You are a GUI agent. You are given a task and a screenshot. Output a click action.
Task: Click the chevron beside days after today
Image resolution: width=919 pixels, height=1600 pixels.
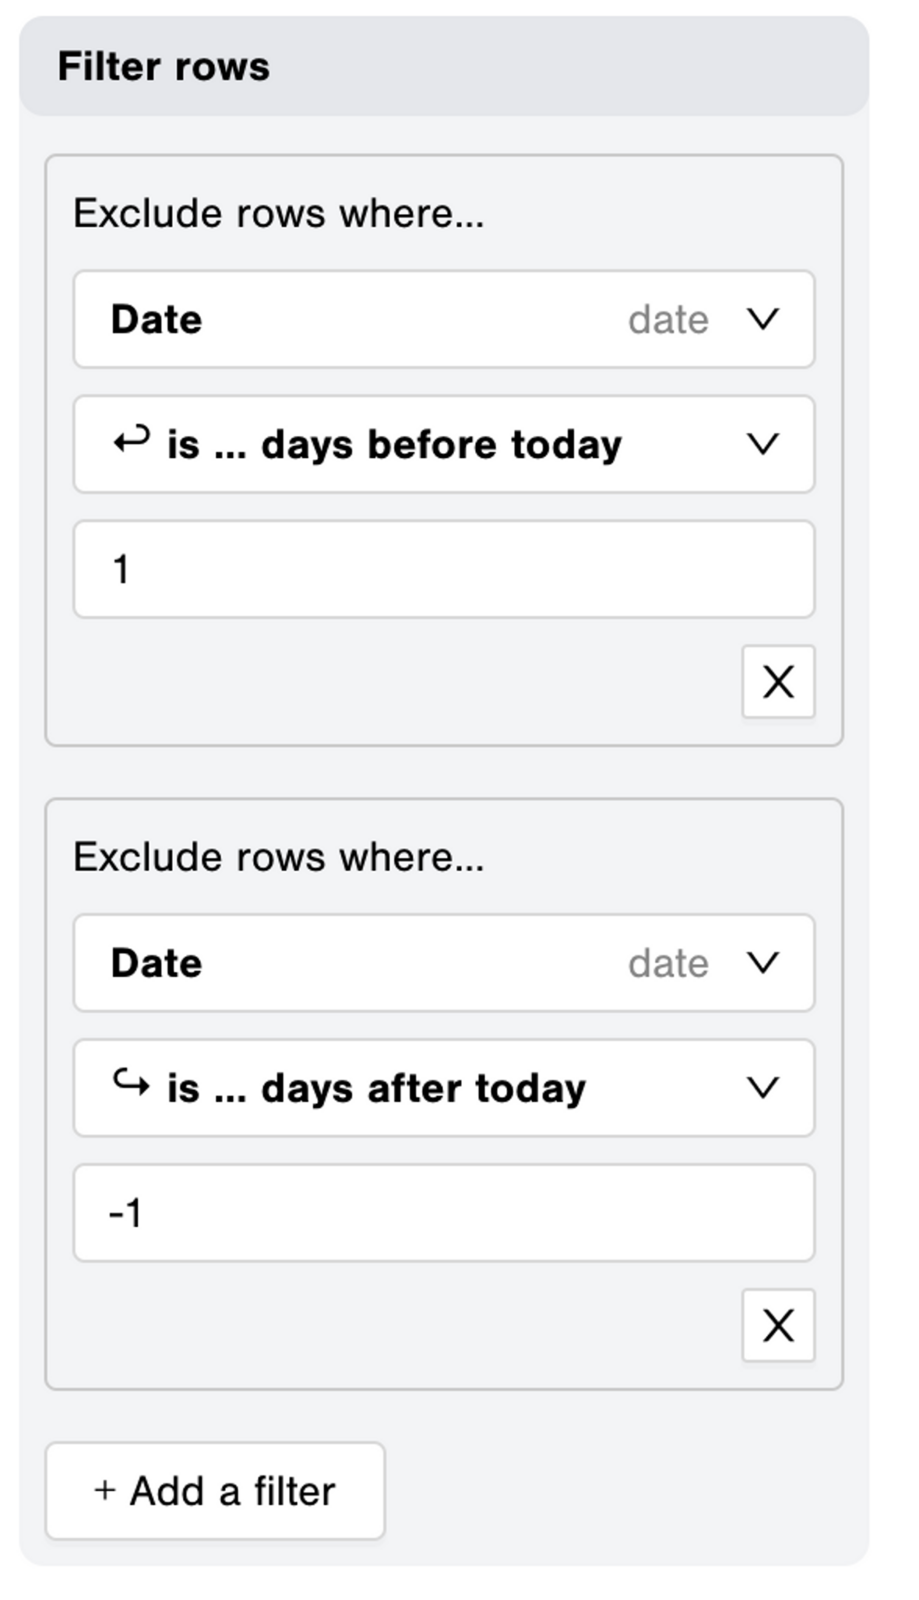[x=763, y=1088]
